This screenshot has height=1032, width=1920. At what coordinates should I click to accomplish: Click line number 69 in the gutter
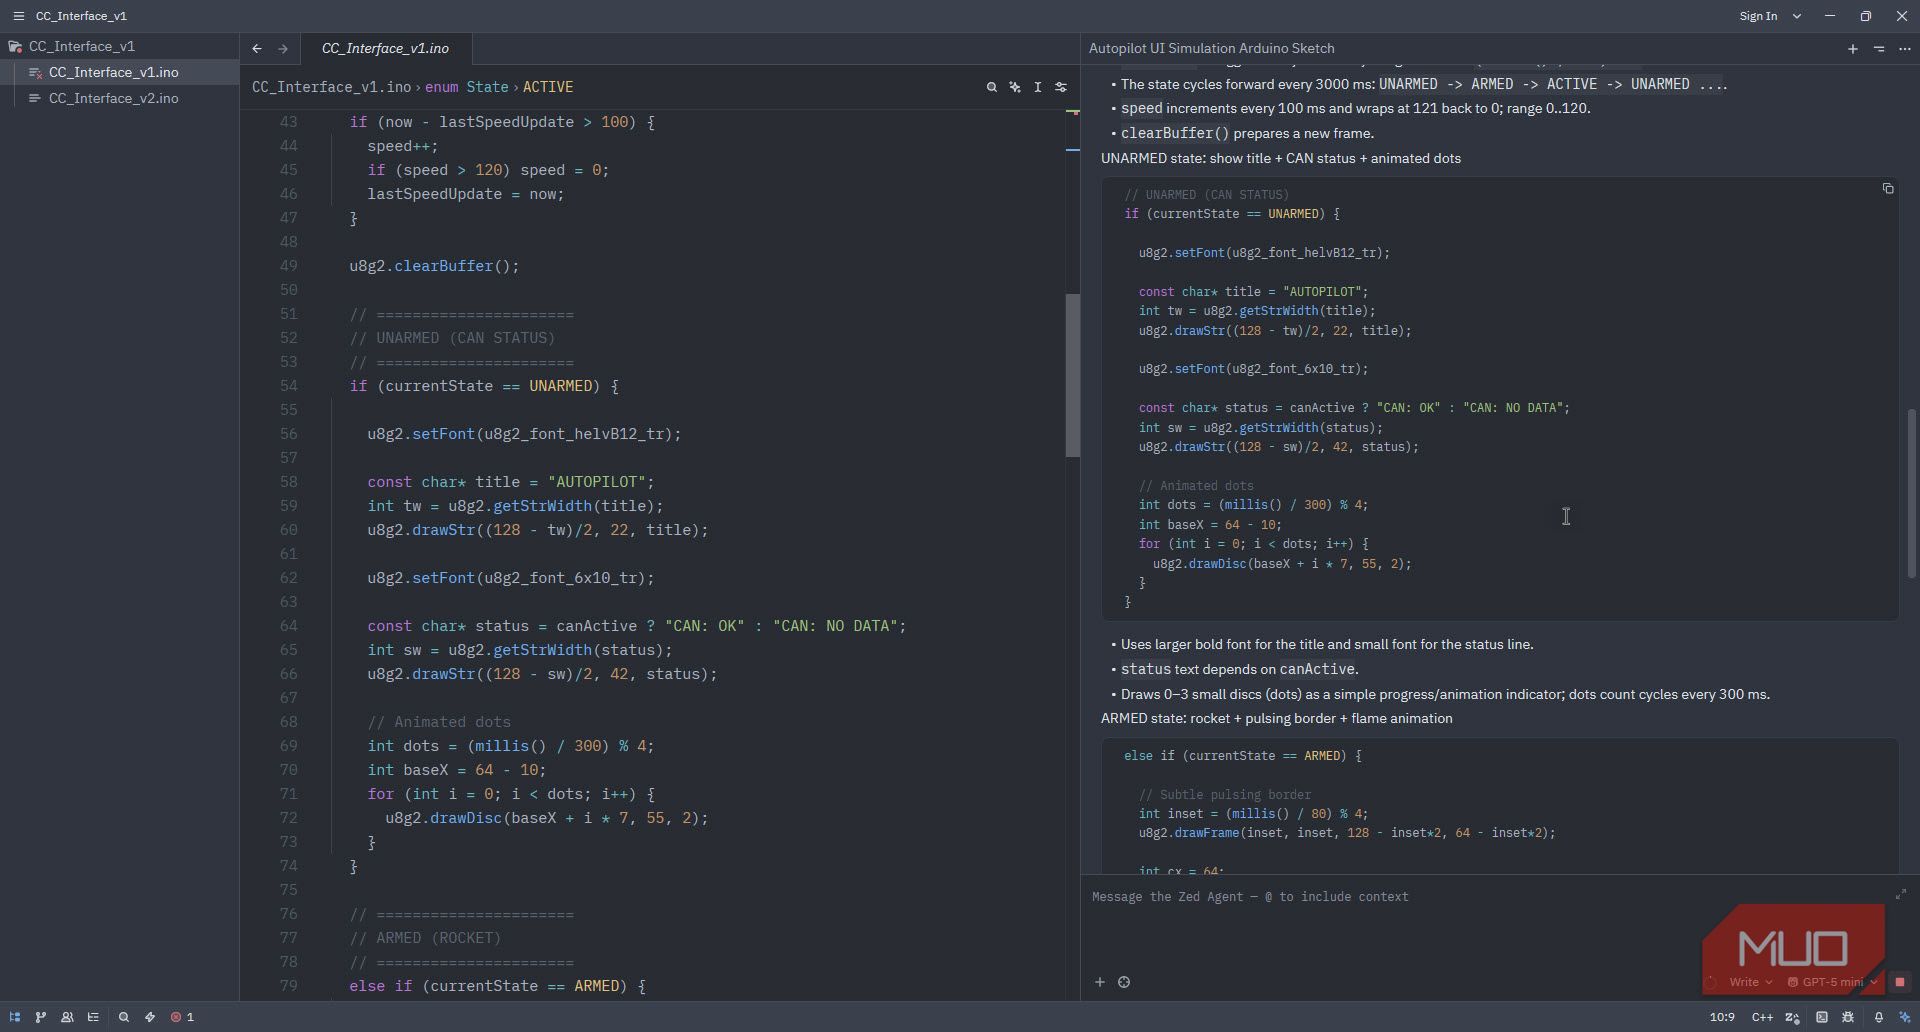pyautogui.click(x=288, y=746)
